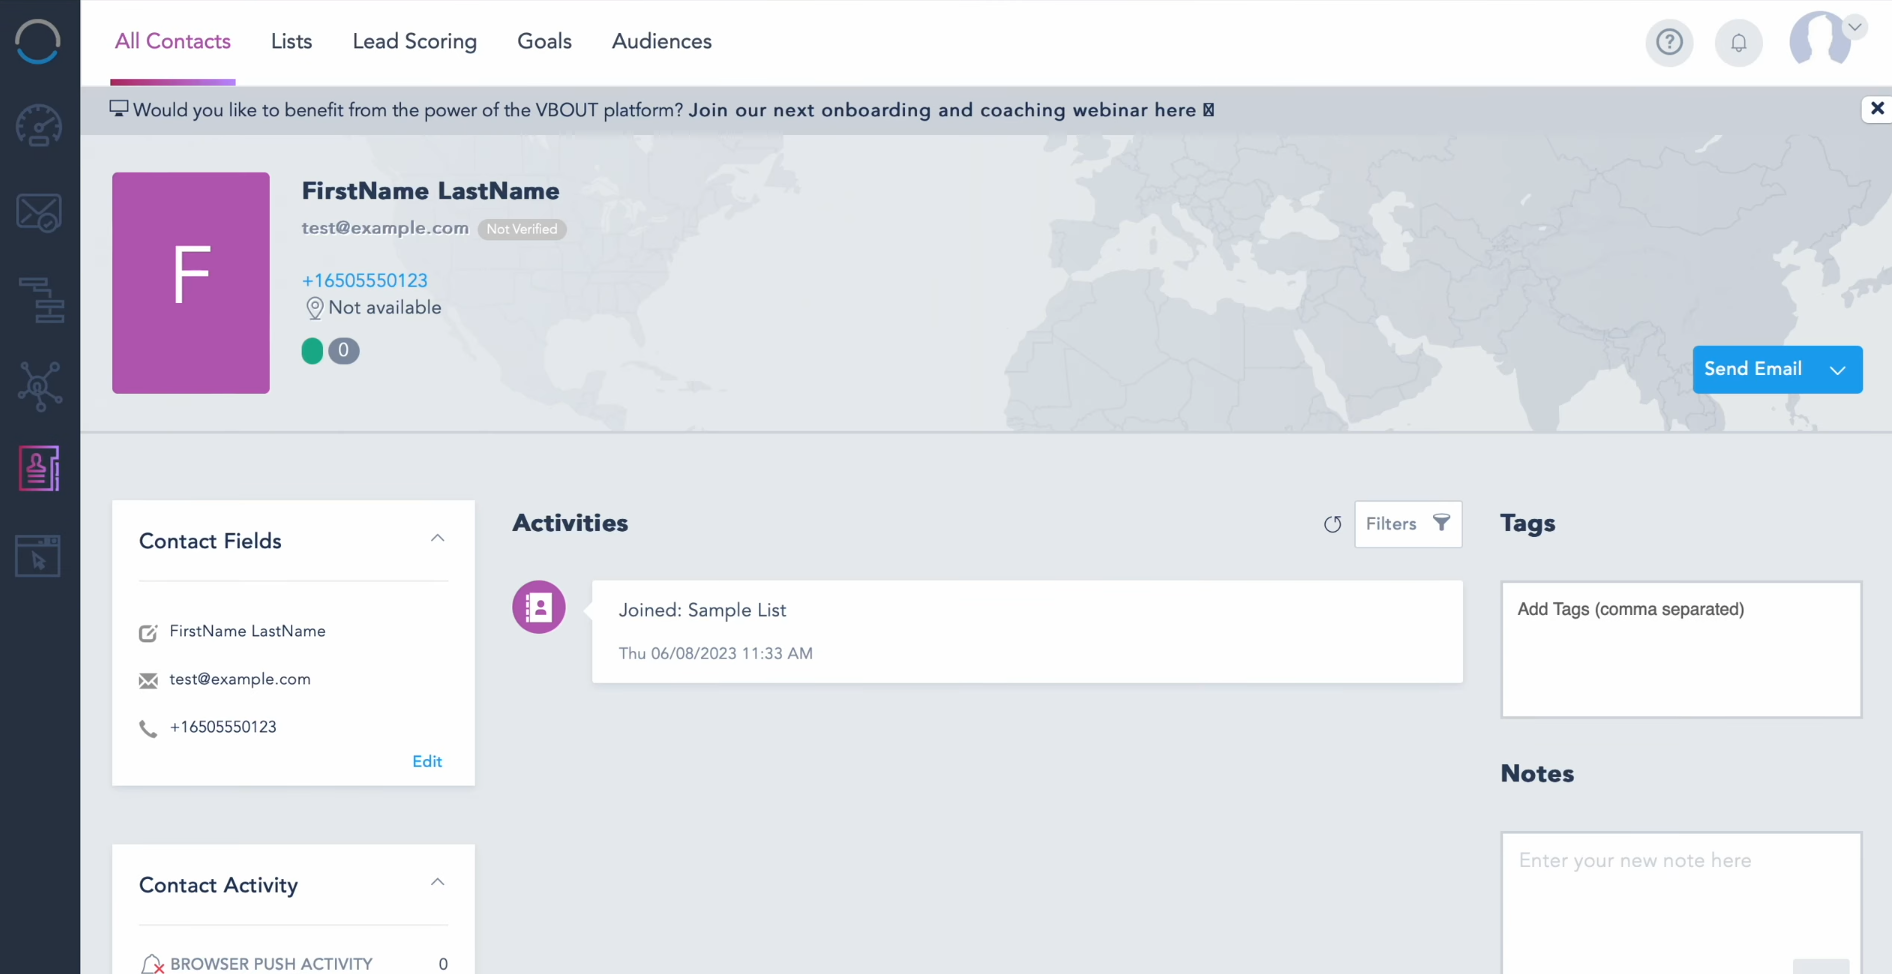Focus the Enter your new note field

(x=1681, y=903)
